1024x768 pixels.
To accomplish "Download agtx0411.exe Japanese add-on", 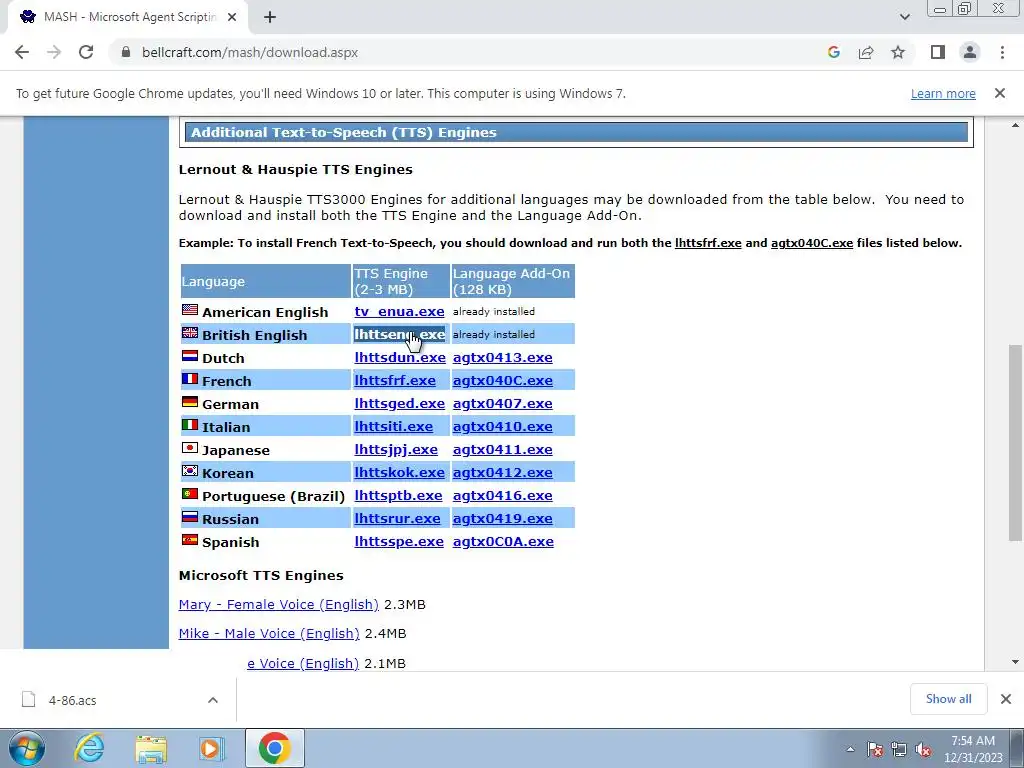I will (x=502, y=450).
